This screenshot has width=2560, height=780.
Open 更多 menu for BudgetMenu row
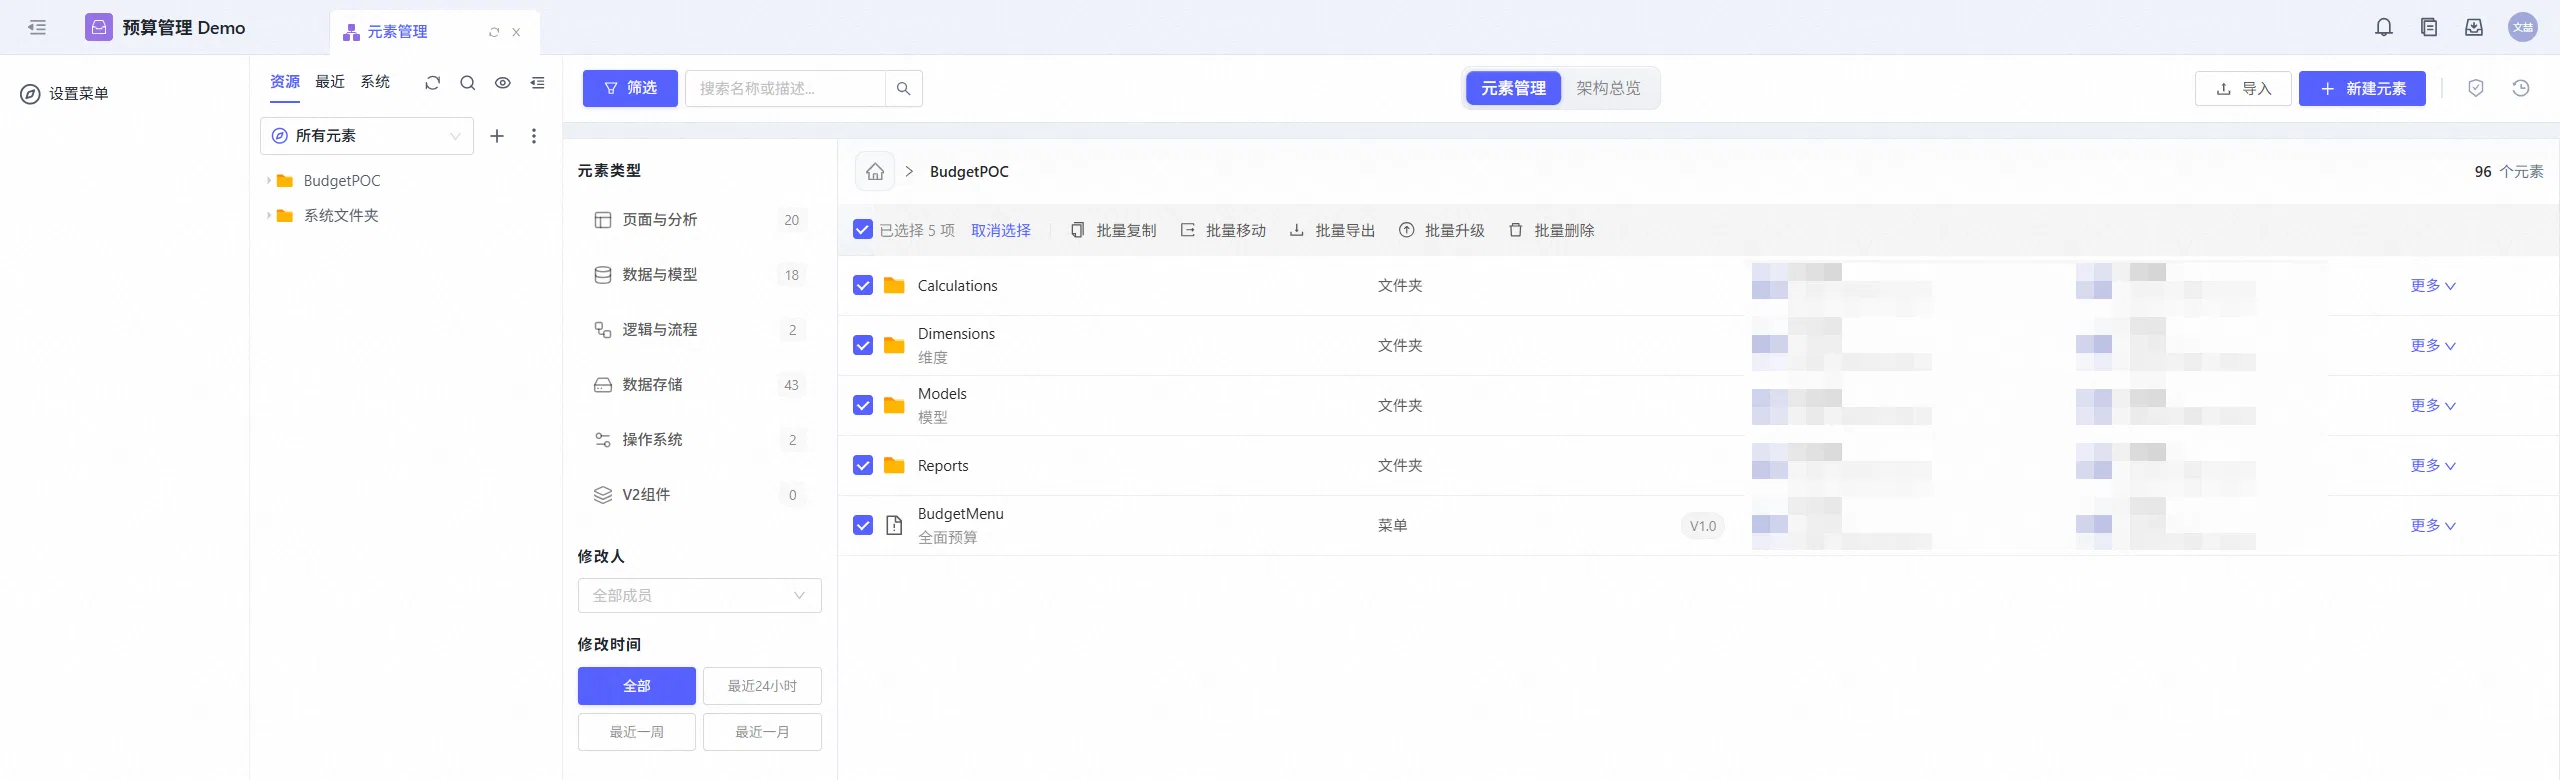(2433, 526)
